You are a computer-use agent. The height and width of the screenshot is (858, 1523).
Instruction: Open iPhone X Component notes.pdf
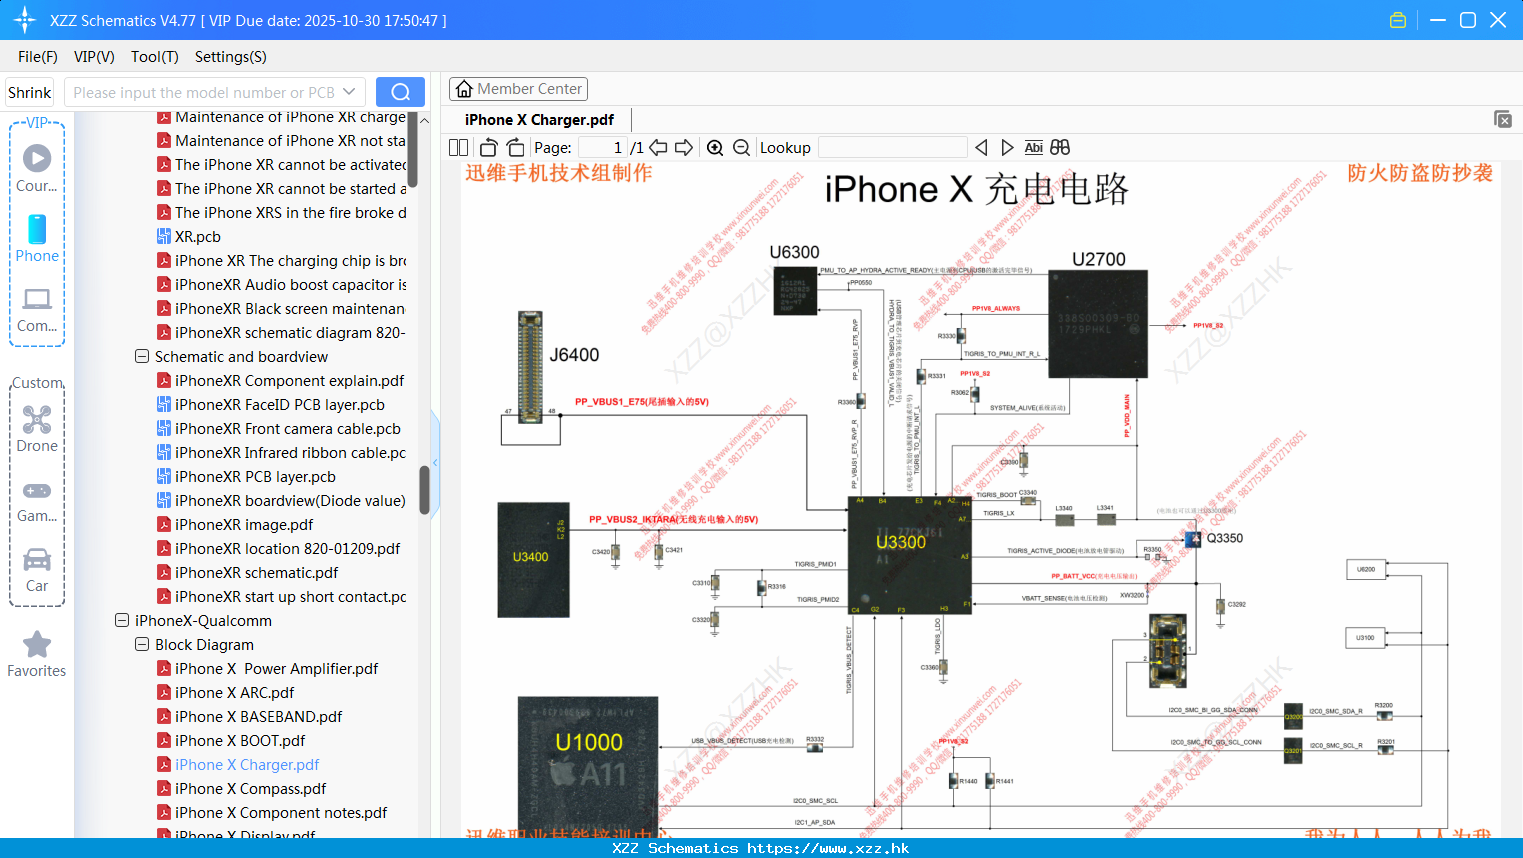tap(281, 812)
